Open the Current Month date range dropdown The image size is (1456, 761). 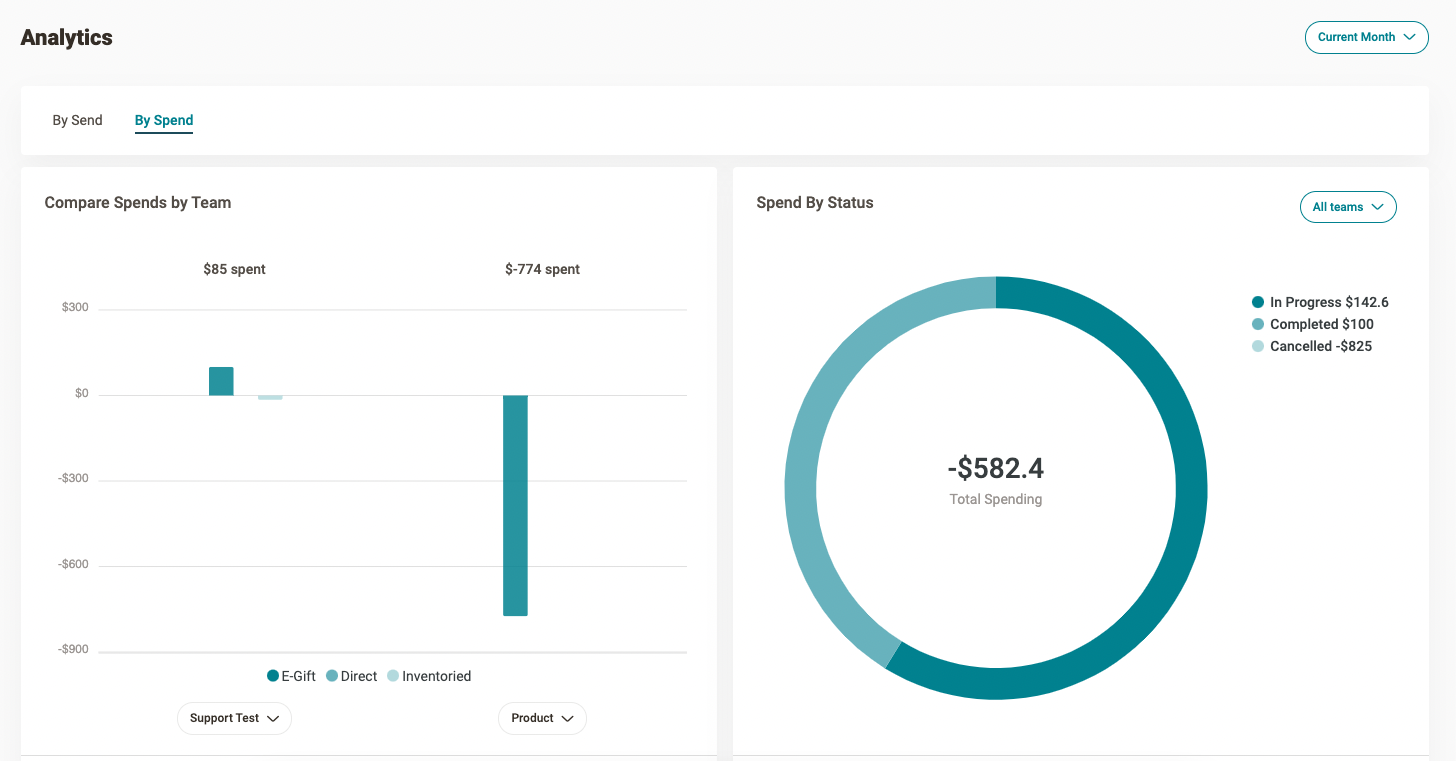(x=1366, y=37)
